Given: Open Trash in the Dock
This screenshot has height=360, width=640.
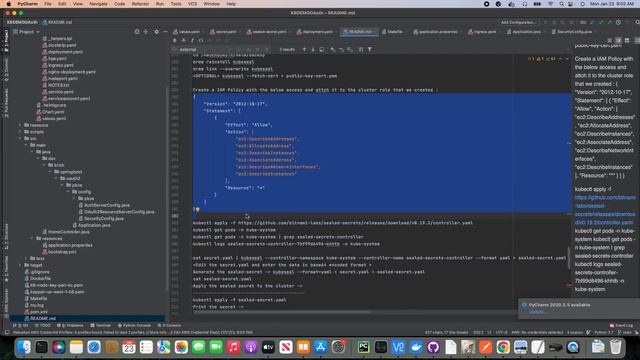Looking at the screenshot, I should 615,347.
